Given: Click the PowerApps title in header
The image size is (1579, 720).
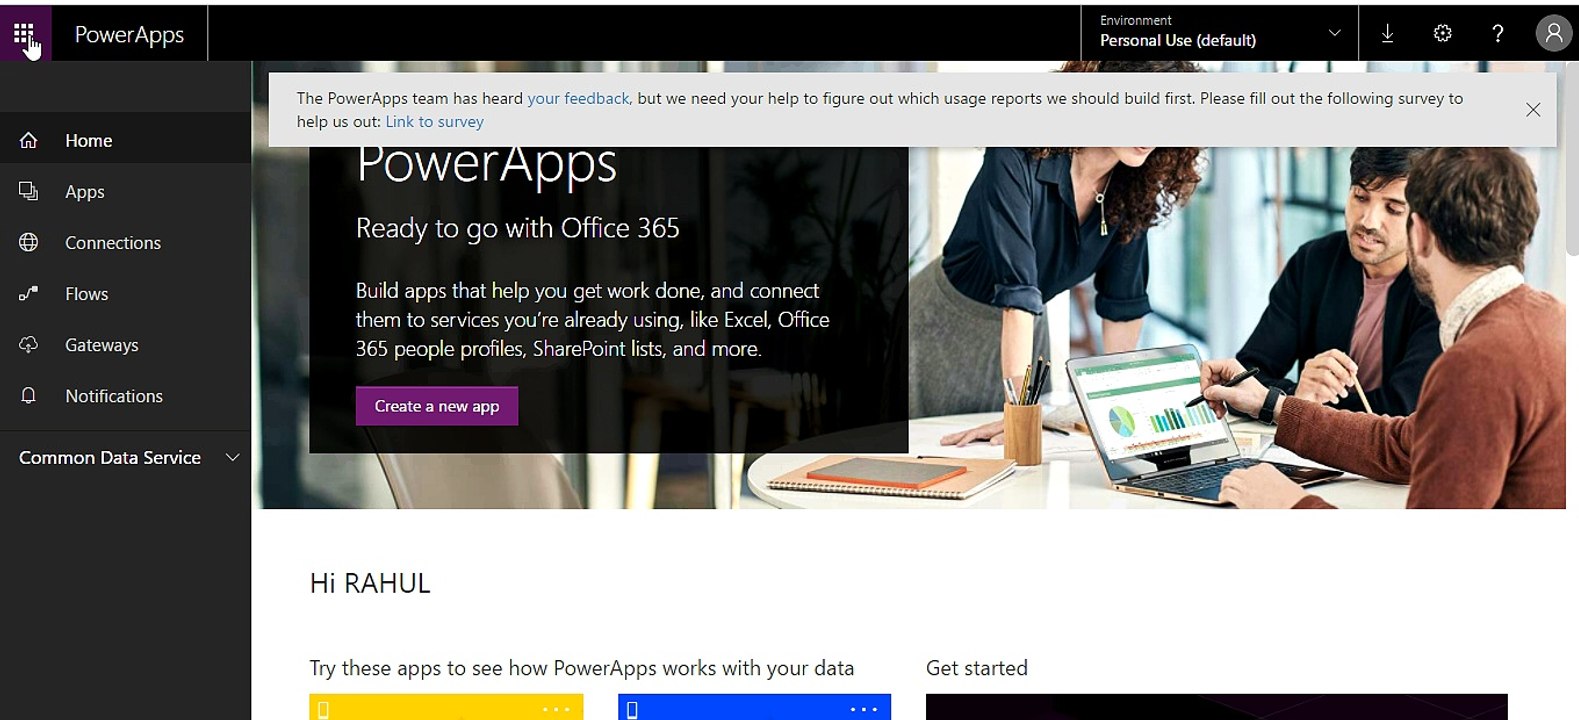Looking at the screenshot, I should [129, 35].
